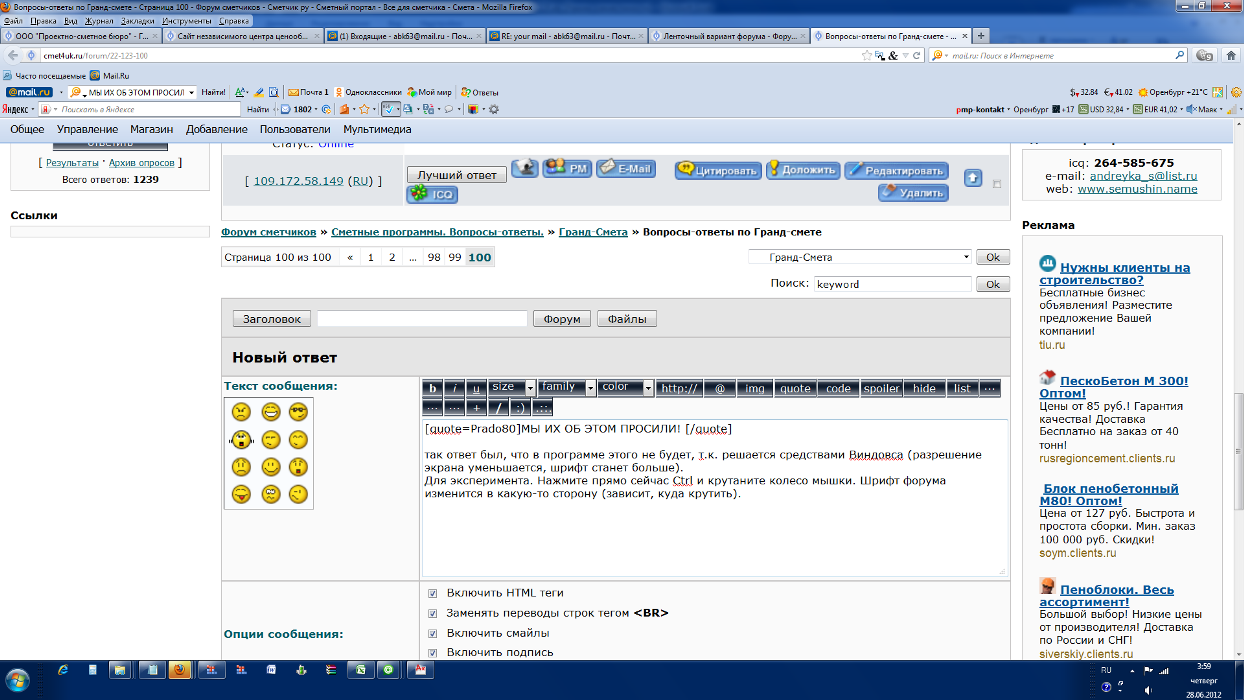Insert img BB-code tag
Screen dimensions: 1244x700
(x=755, y=388)
